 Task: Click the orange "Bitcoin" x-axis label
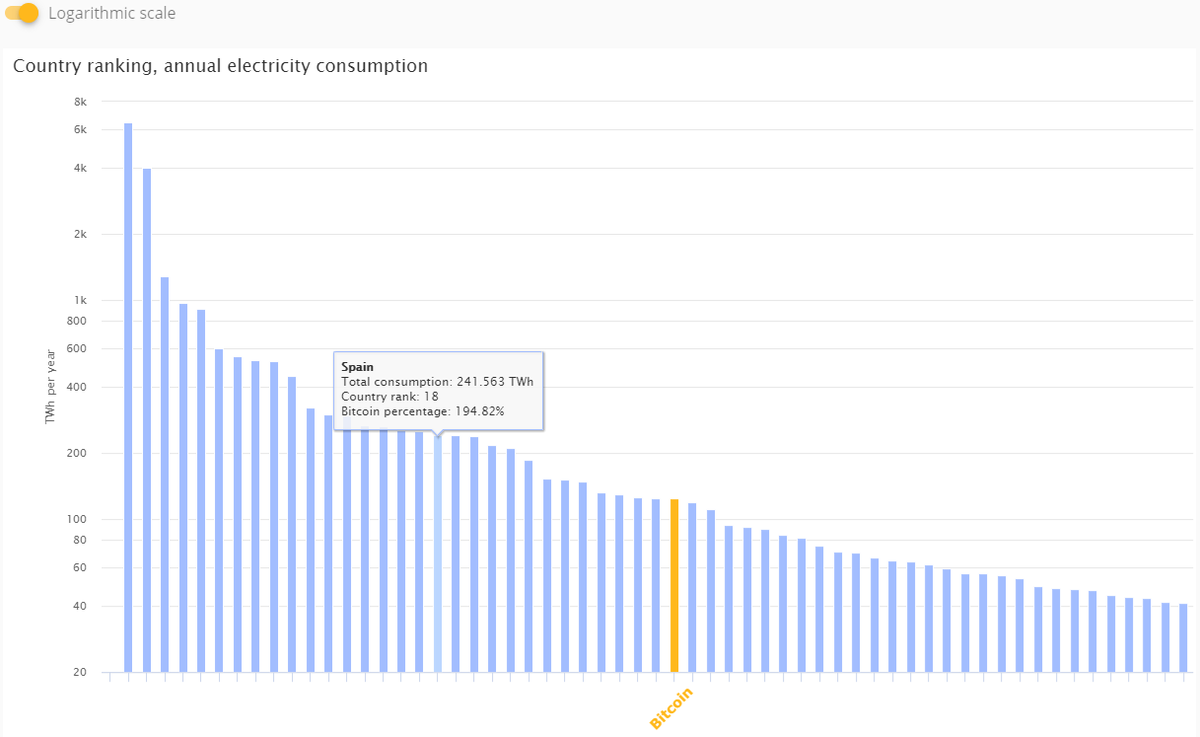(671, 708)
